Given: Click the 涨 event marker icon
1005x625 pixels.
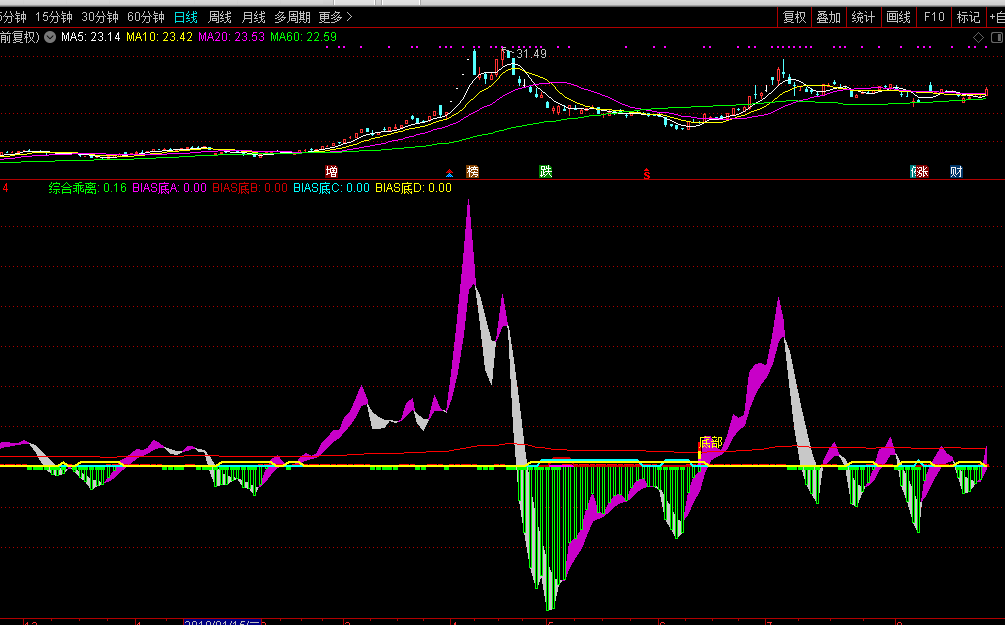Looking at the screenshot, I should [x=919, y=172].
